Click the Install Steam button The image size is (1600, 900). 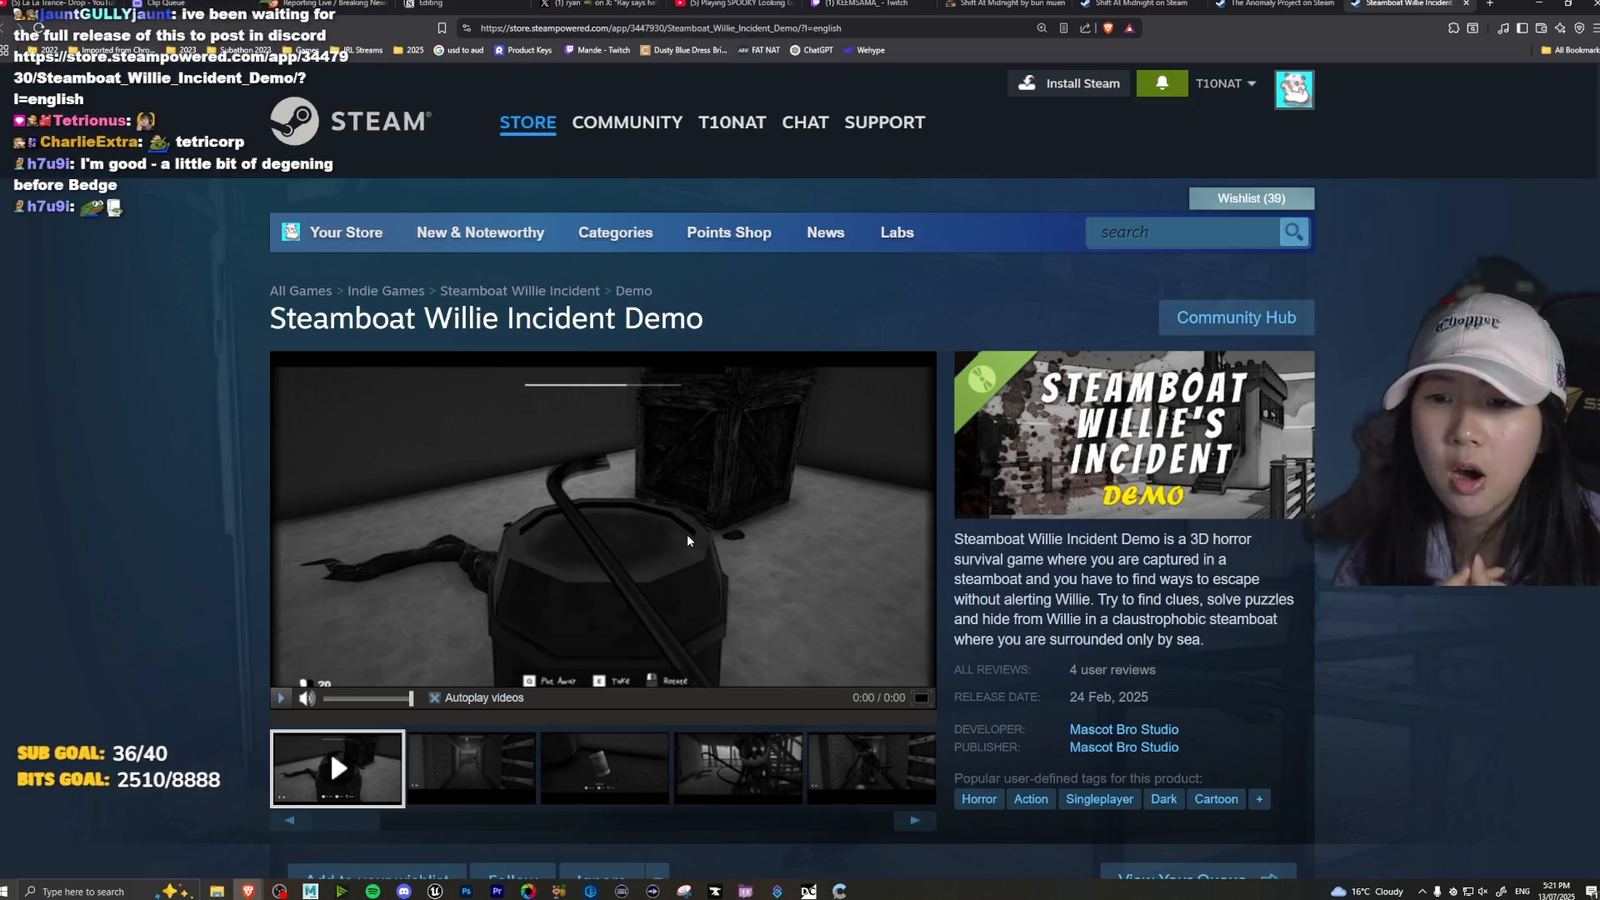1069,83
